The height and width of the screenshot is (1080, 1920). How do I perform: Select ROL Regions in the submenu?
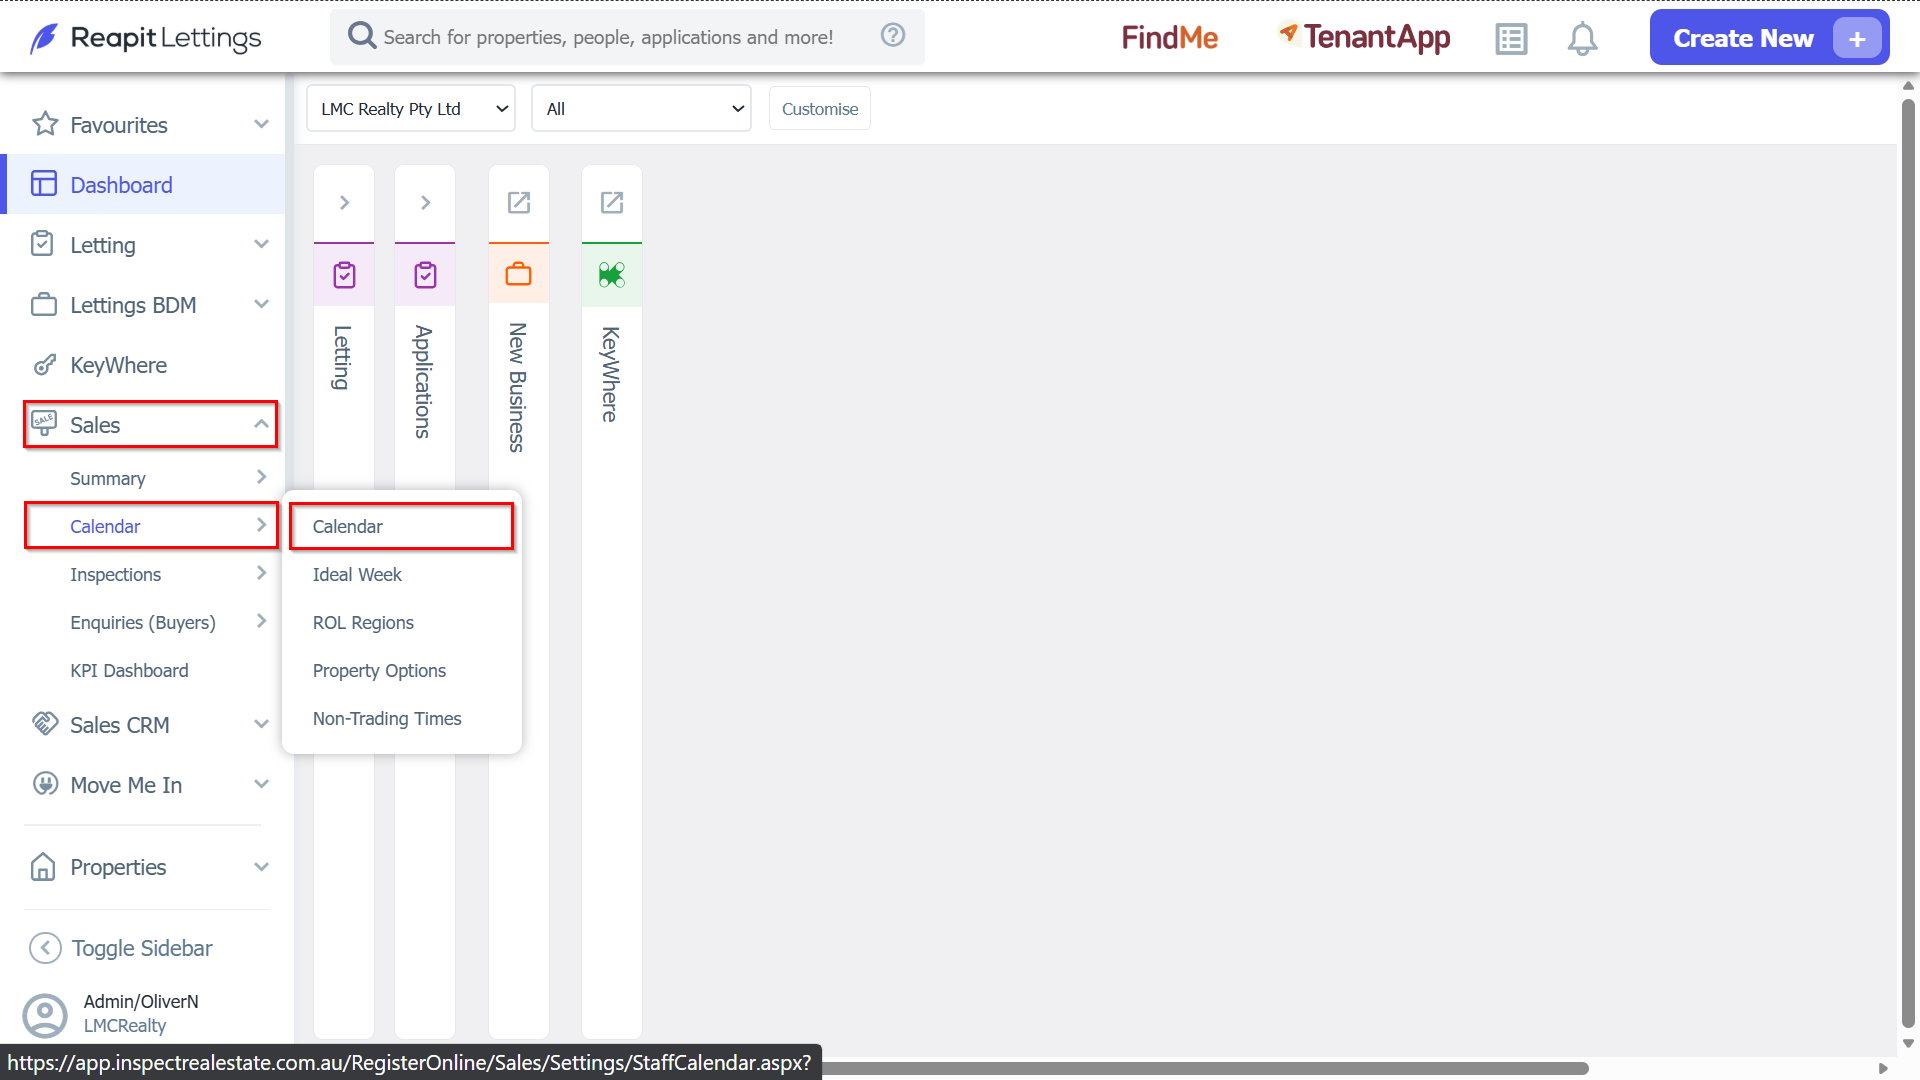363,623
